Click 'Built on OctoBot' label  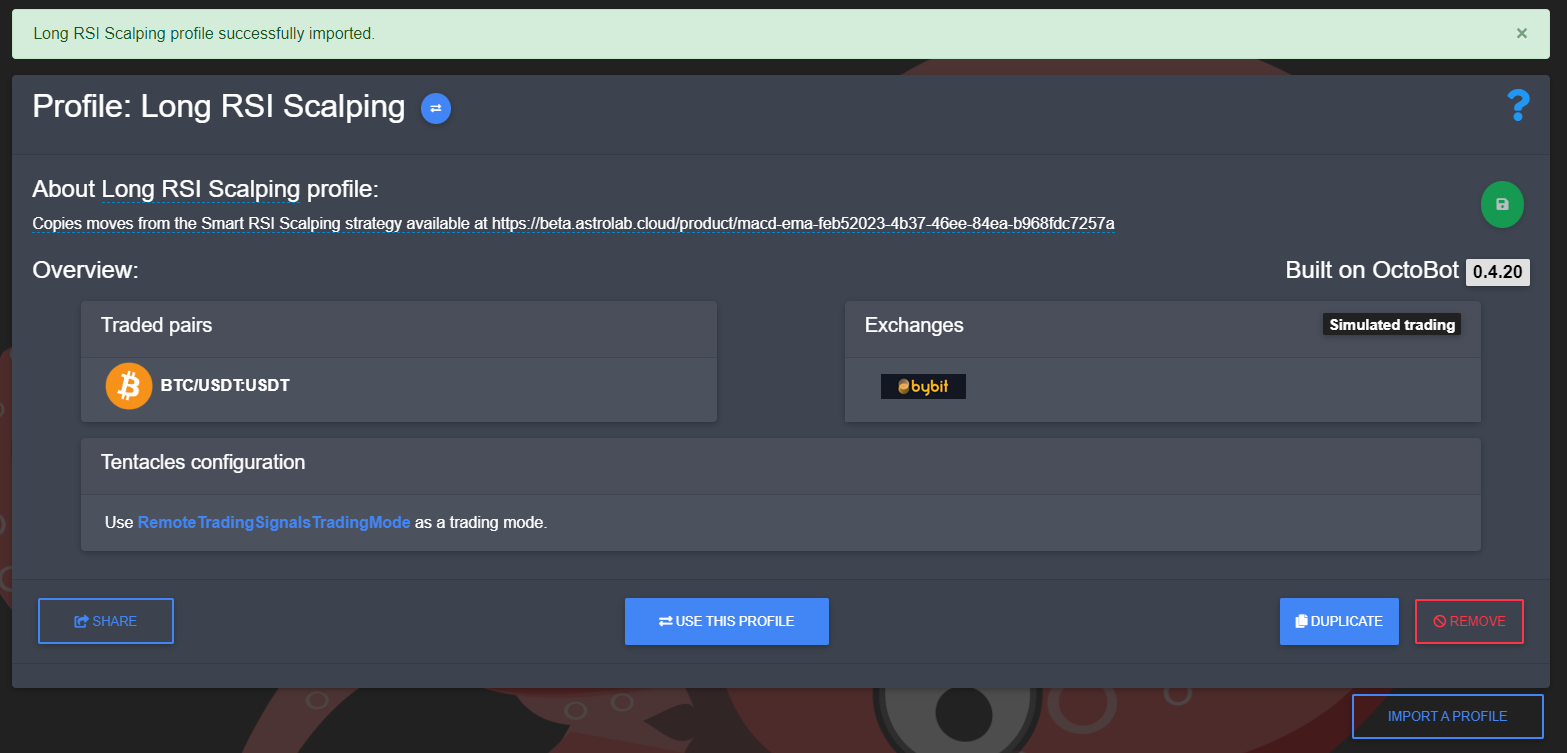pyautogui.click(x=1372, y=271)
